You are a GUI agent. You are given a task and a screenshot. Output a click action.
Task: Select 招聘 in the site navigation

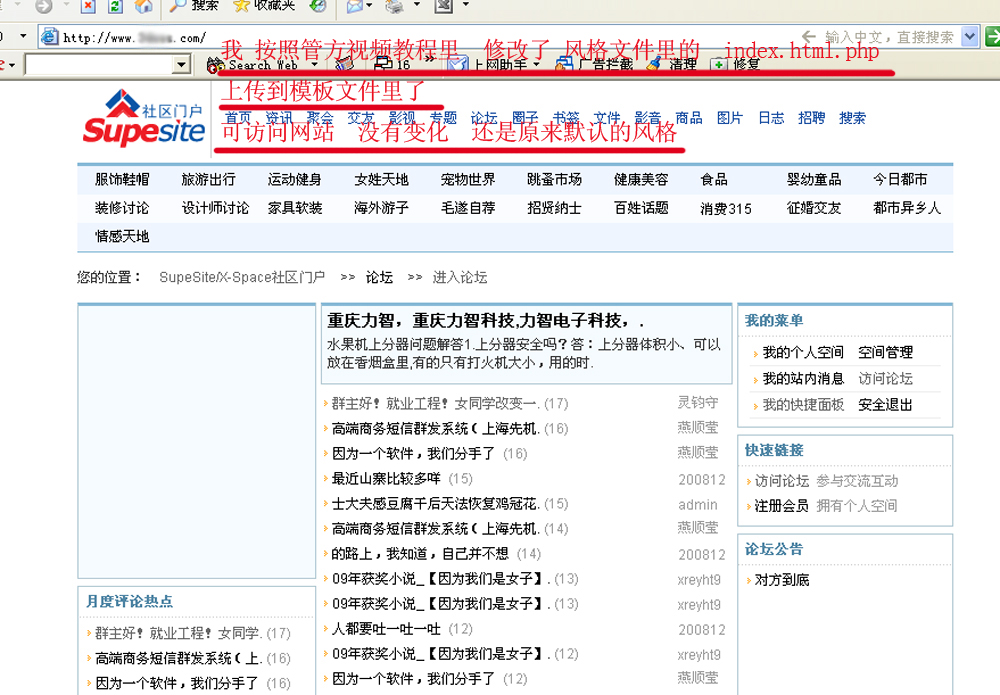[x=811, y=118]
